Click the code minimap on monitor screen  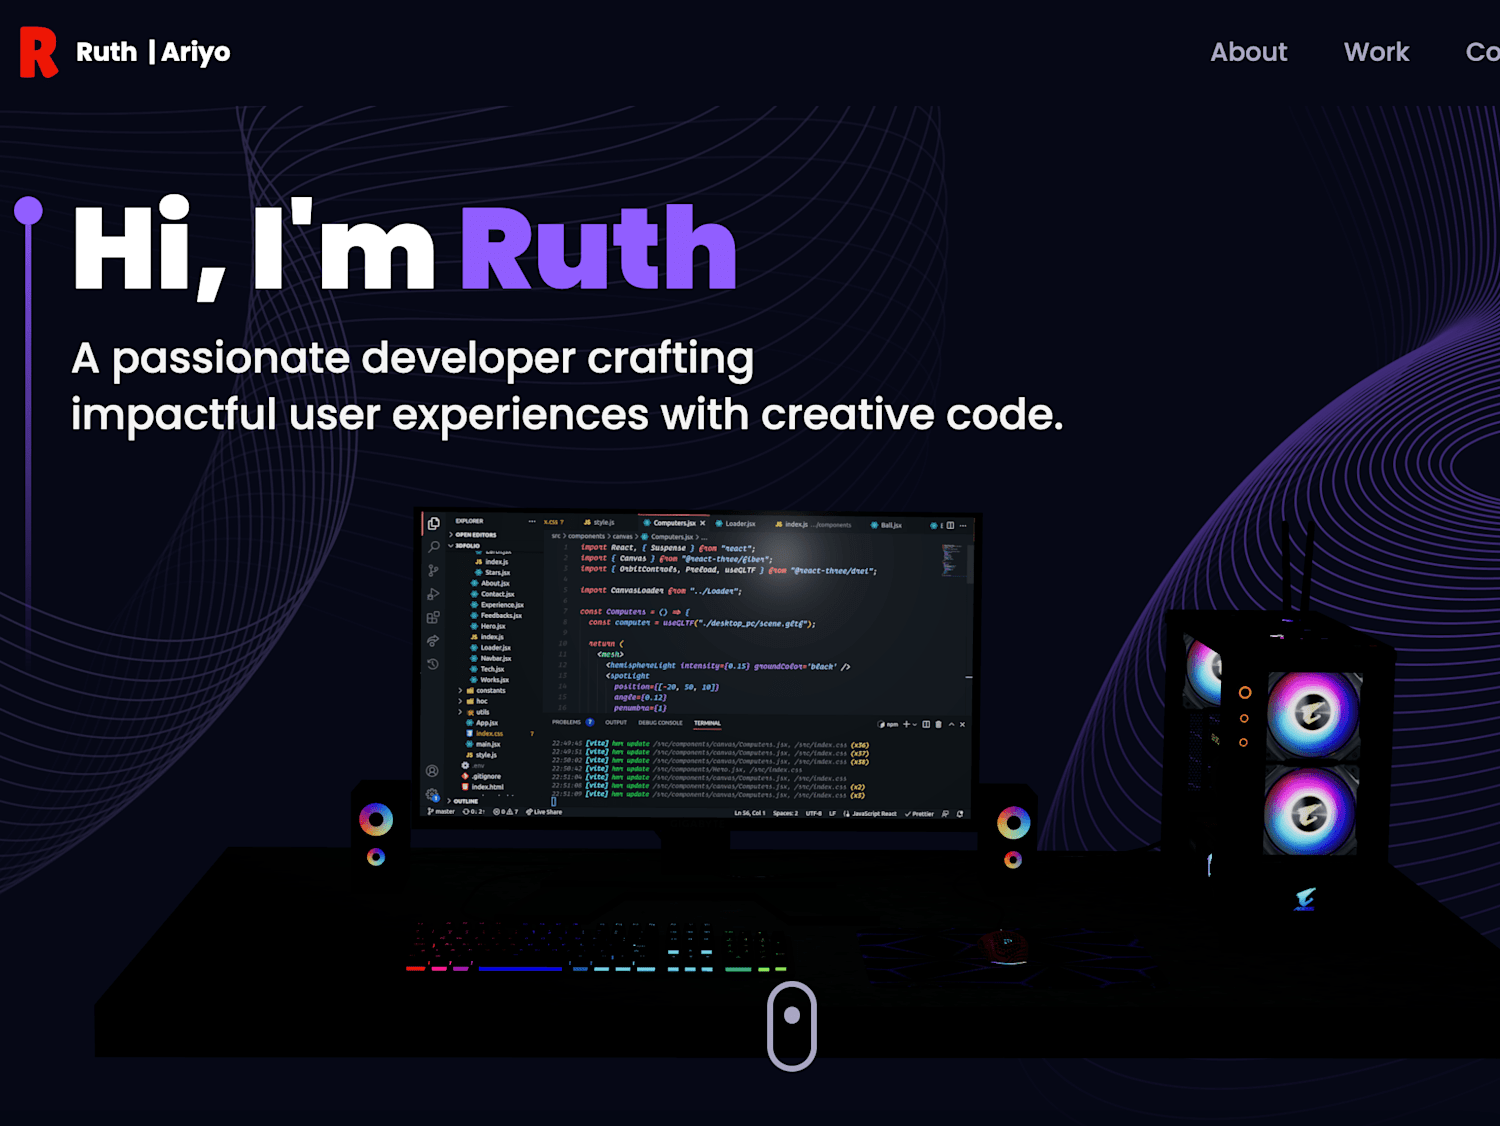click(952, 560)
